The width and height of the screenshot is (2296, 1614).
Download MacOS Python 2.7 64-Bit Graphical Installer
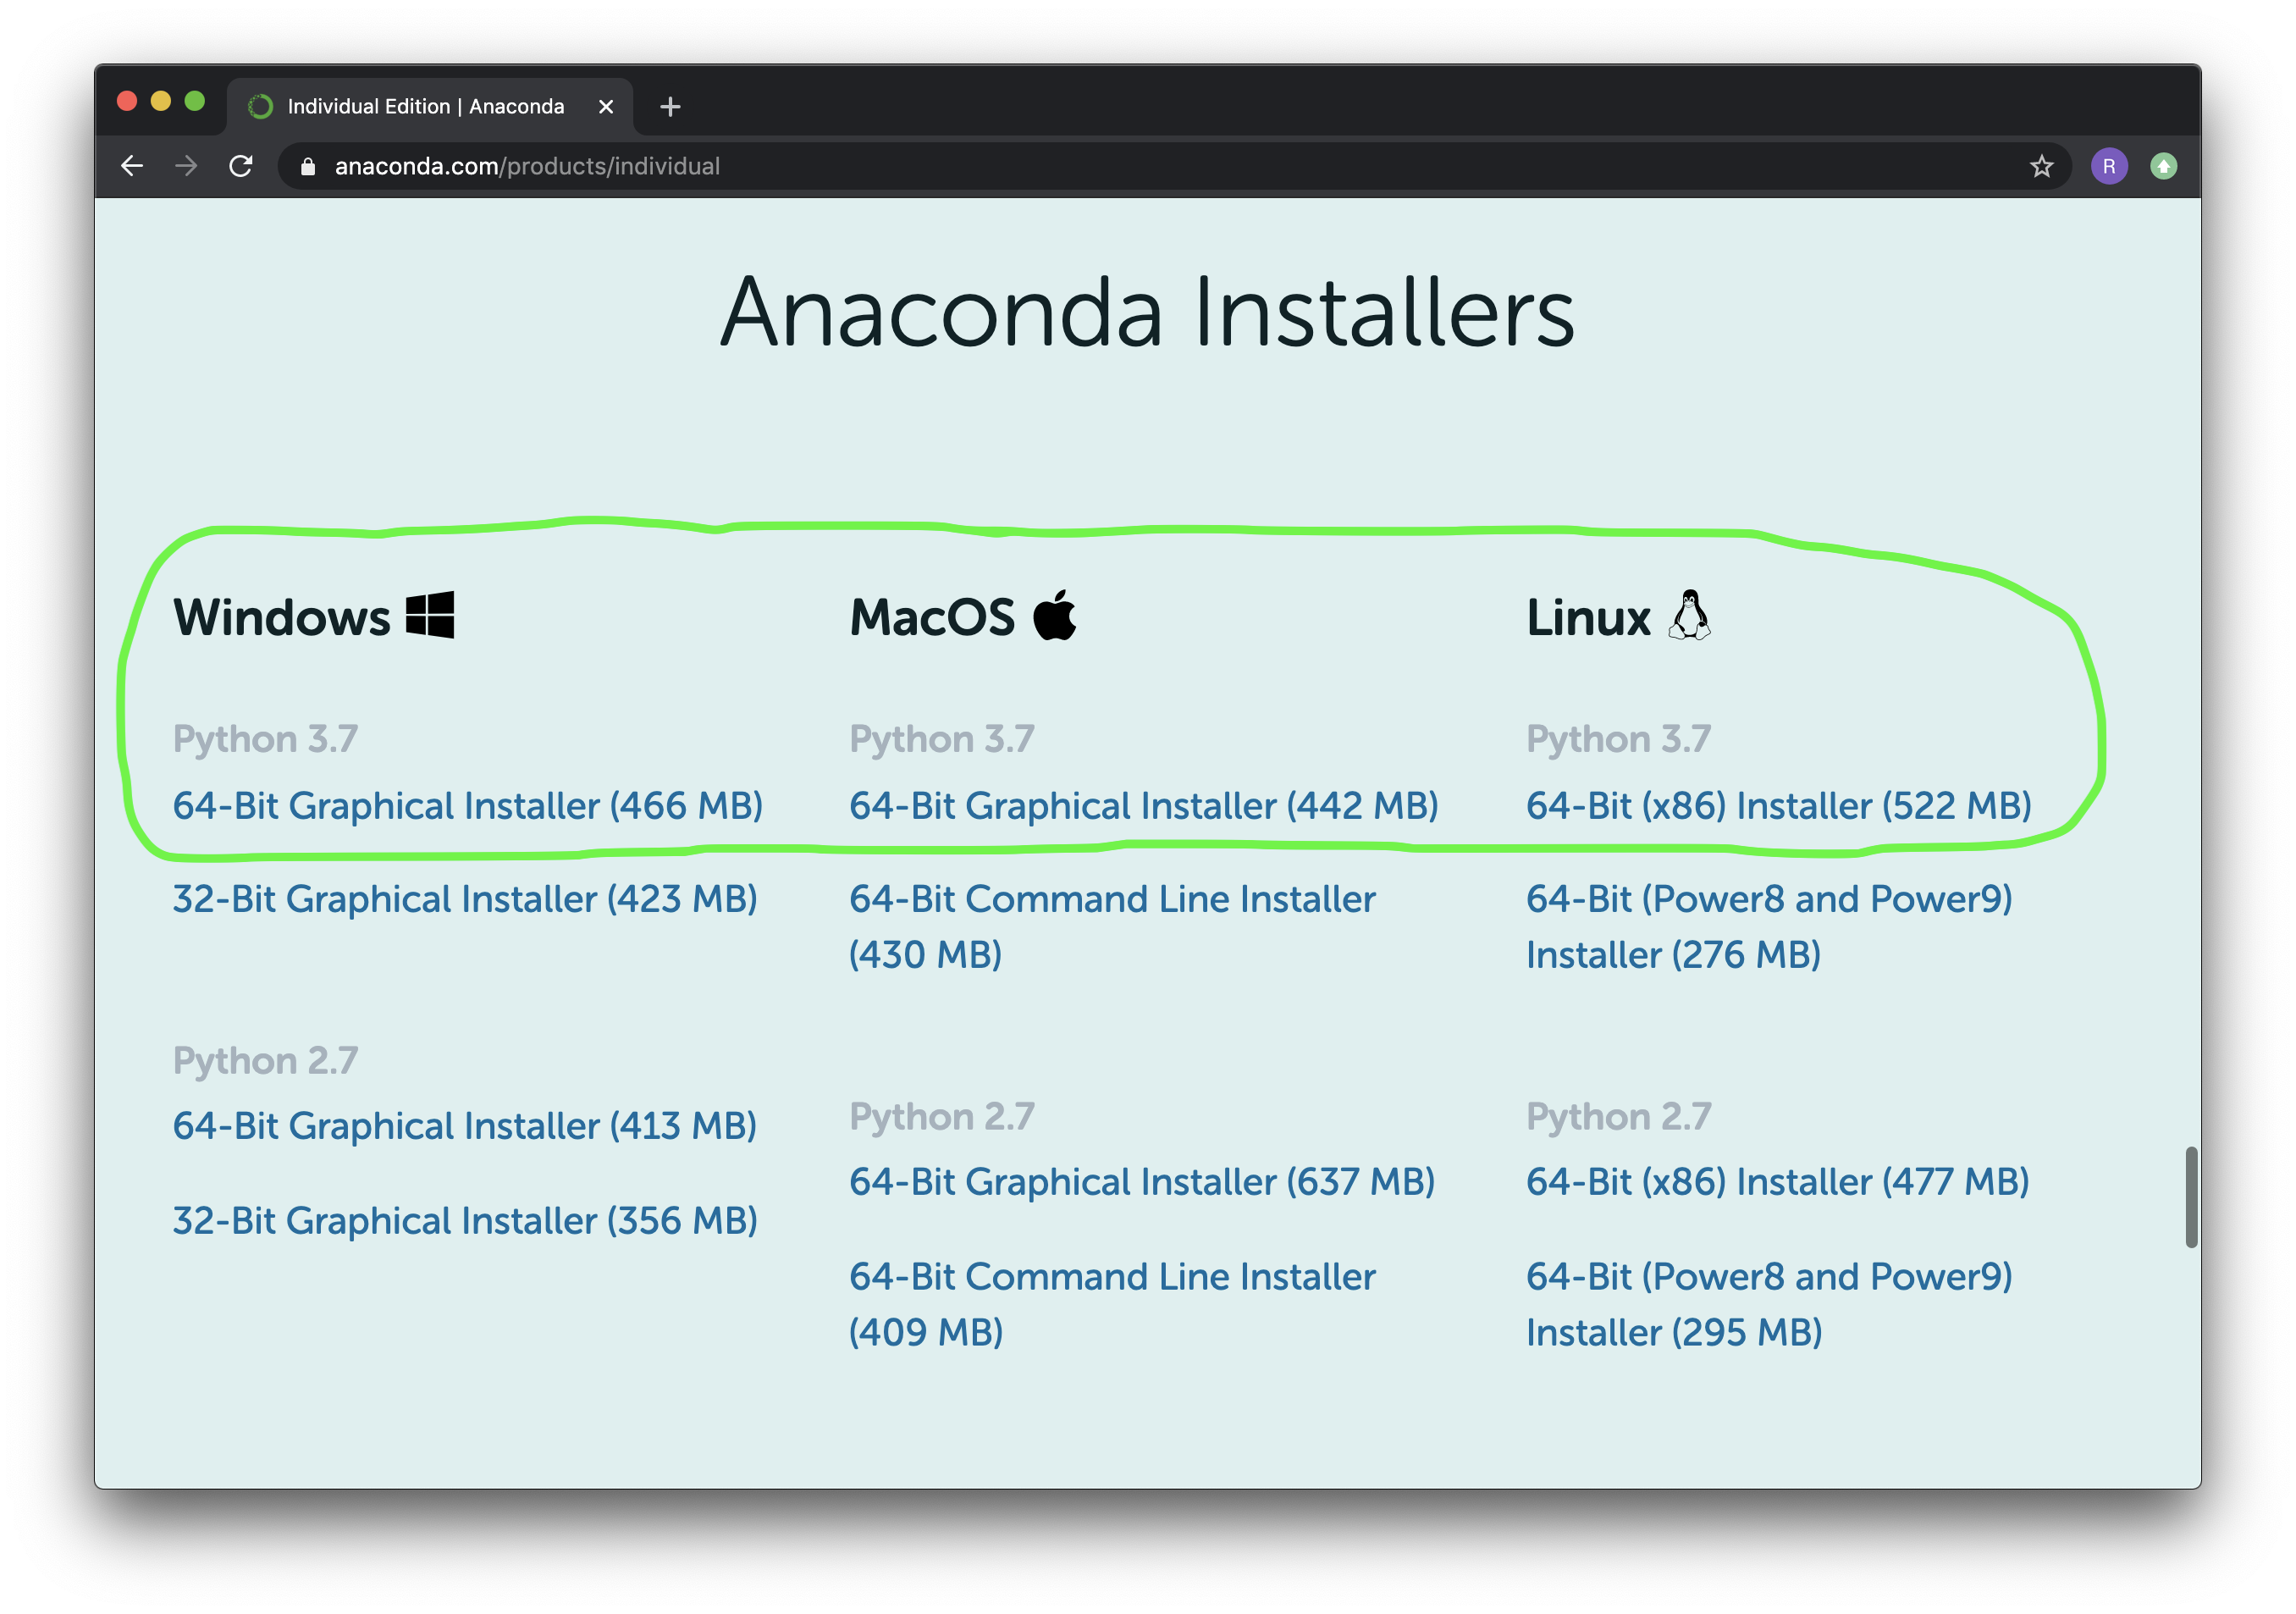[1142, 1182]
